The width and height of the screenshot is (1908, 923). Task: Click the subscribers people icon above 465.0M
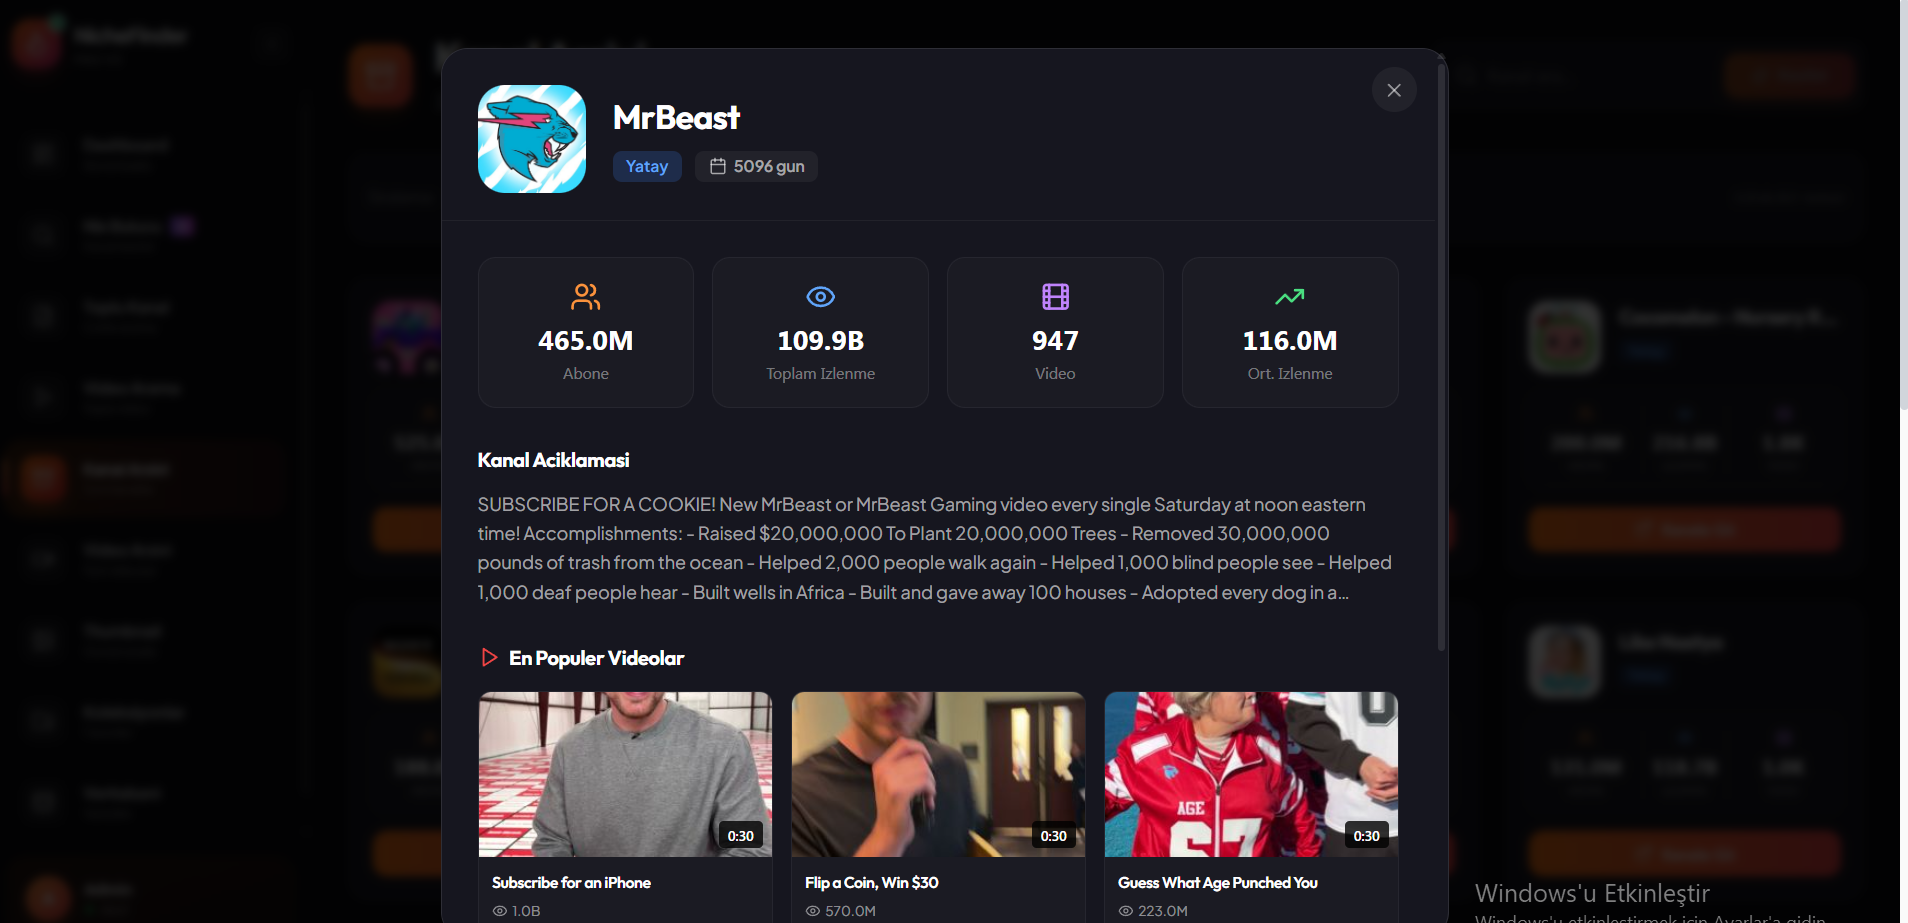(586, 296)
